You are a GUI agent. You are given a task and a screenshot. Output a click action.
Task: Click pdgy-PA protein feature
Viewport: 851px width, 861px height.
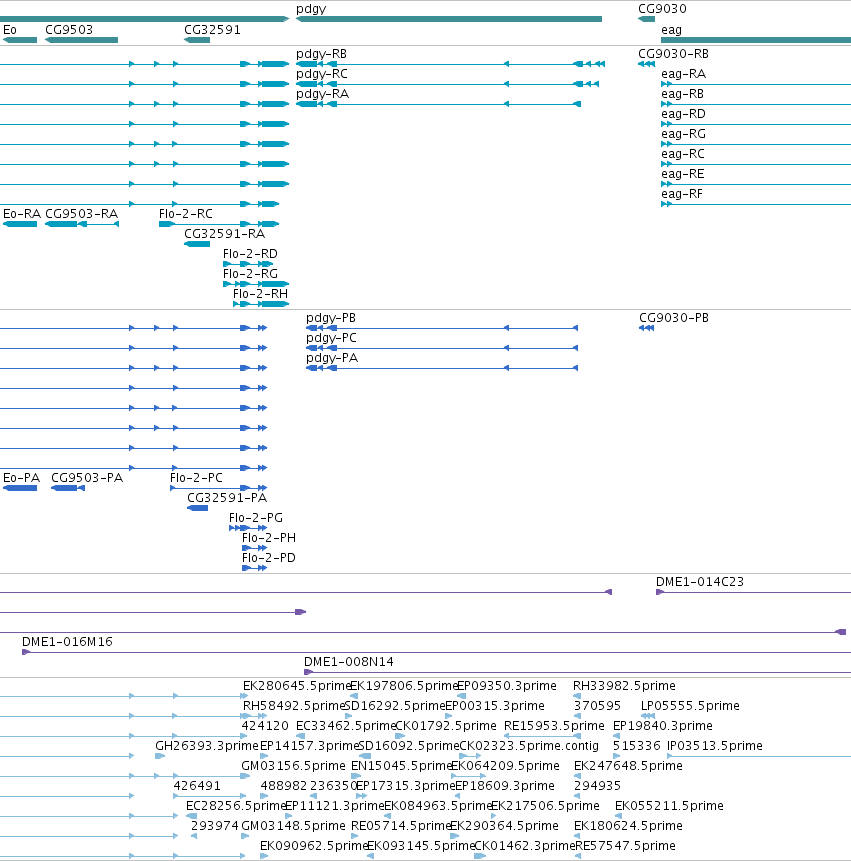click(x=442, y=368)
